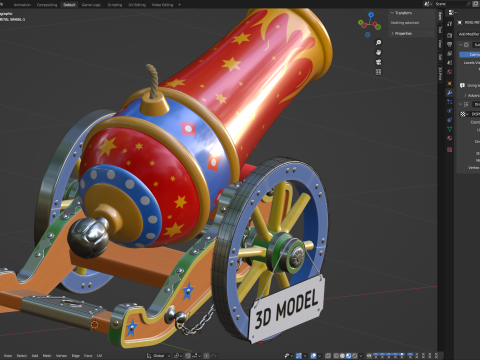This screenshot has width=480, height=360.
Task: Open the Tool sidebar vertical tab
Action: point(440,29)
